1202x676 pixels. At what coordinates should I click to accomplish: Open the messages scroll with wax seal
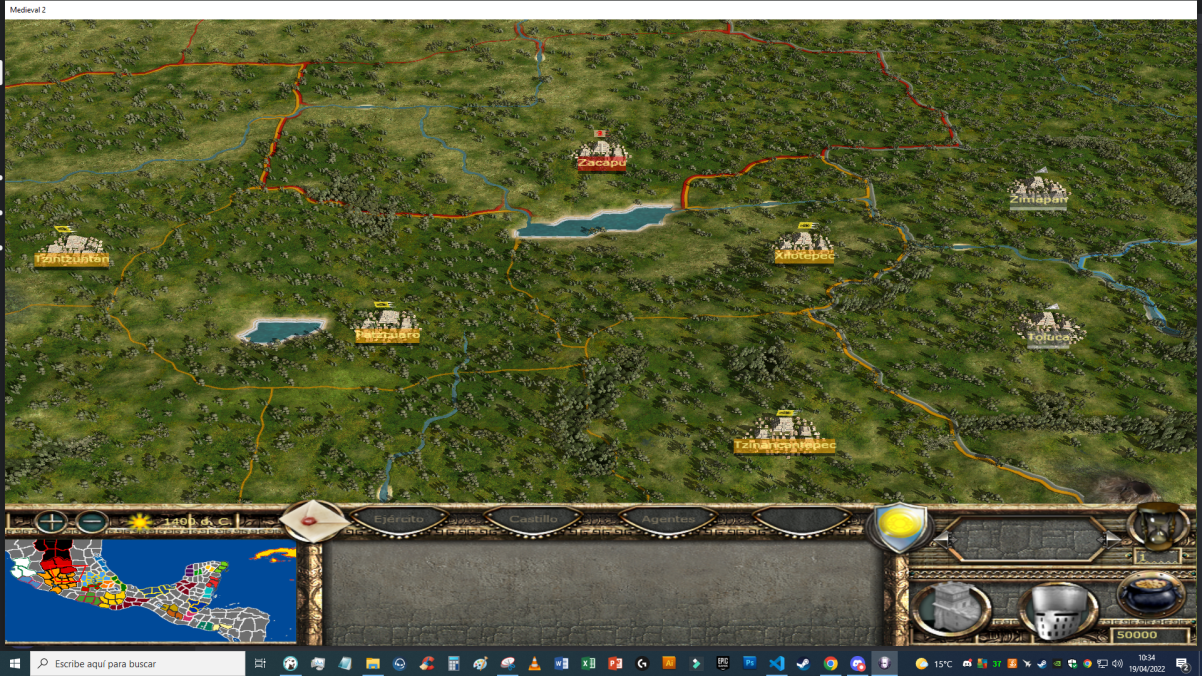pos(314,521)
